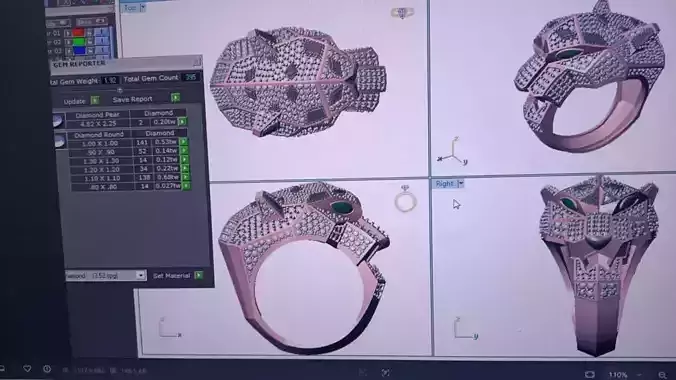Click the play arrow icon on layer 02 row
This screenshot has height=380, width=676.
[x=69, y=42]
